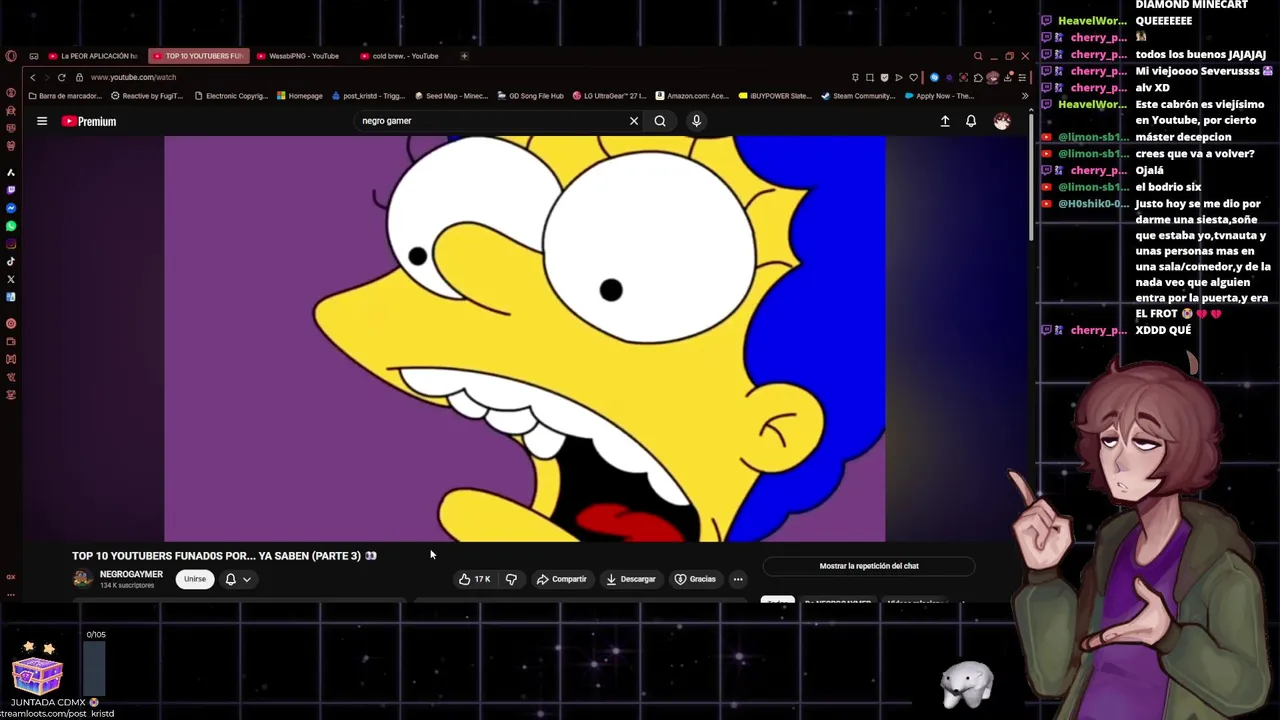This screenshot has height=720, width=1280.
Task: Open the YouTube hamburger guide menu
Action: point(42,121)
